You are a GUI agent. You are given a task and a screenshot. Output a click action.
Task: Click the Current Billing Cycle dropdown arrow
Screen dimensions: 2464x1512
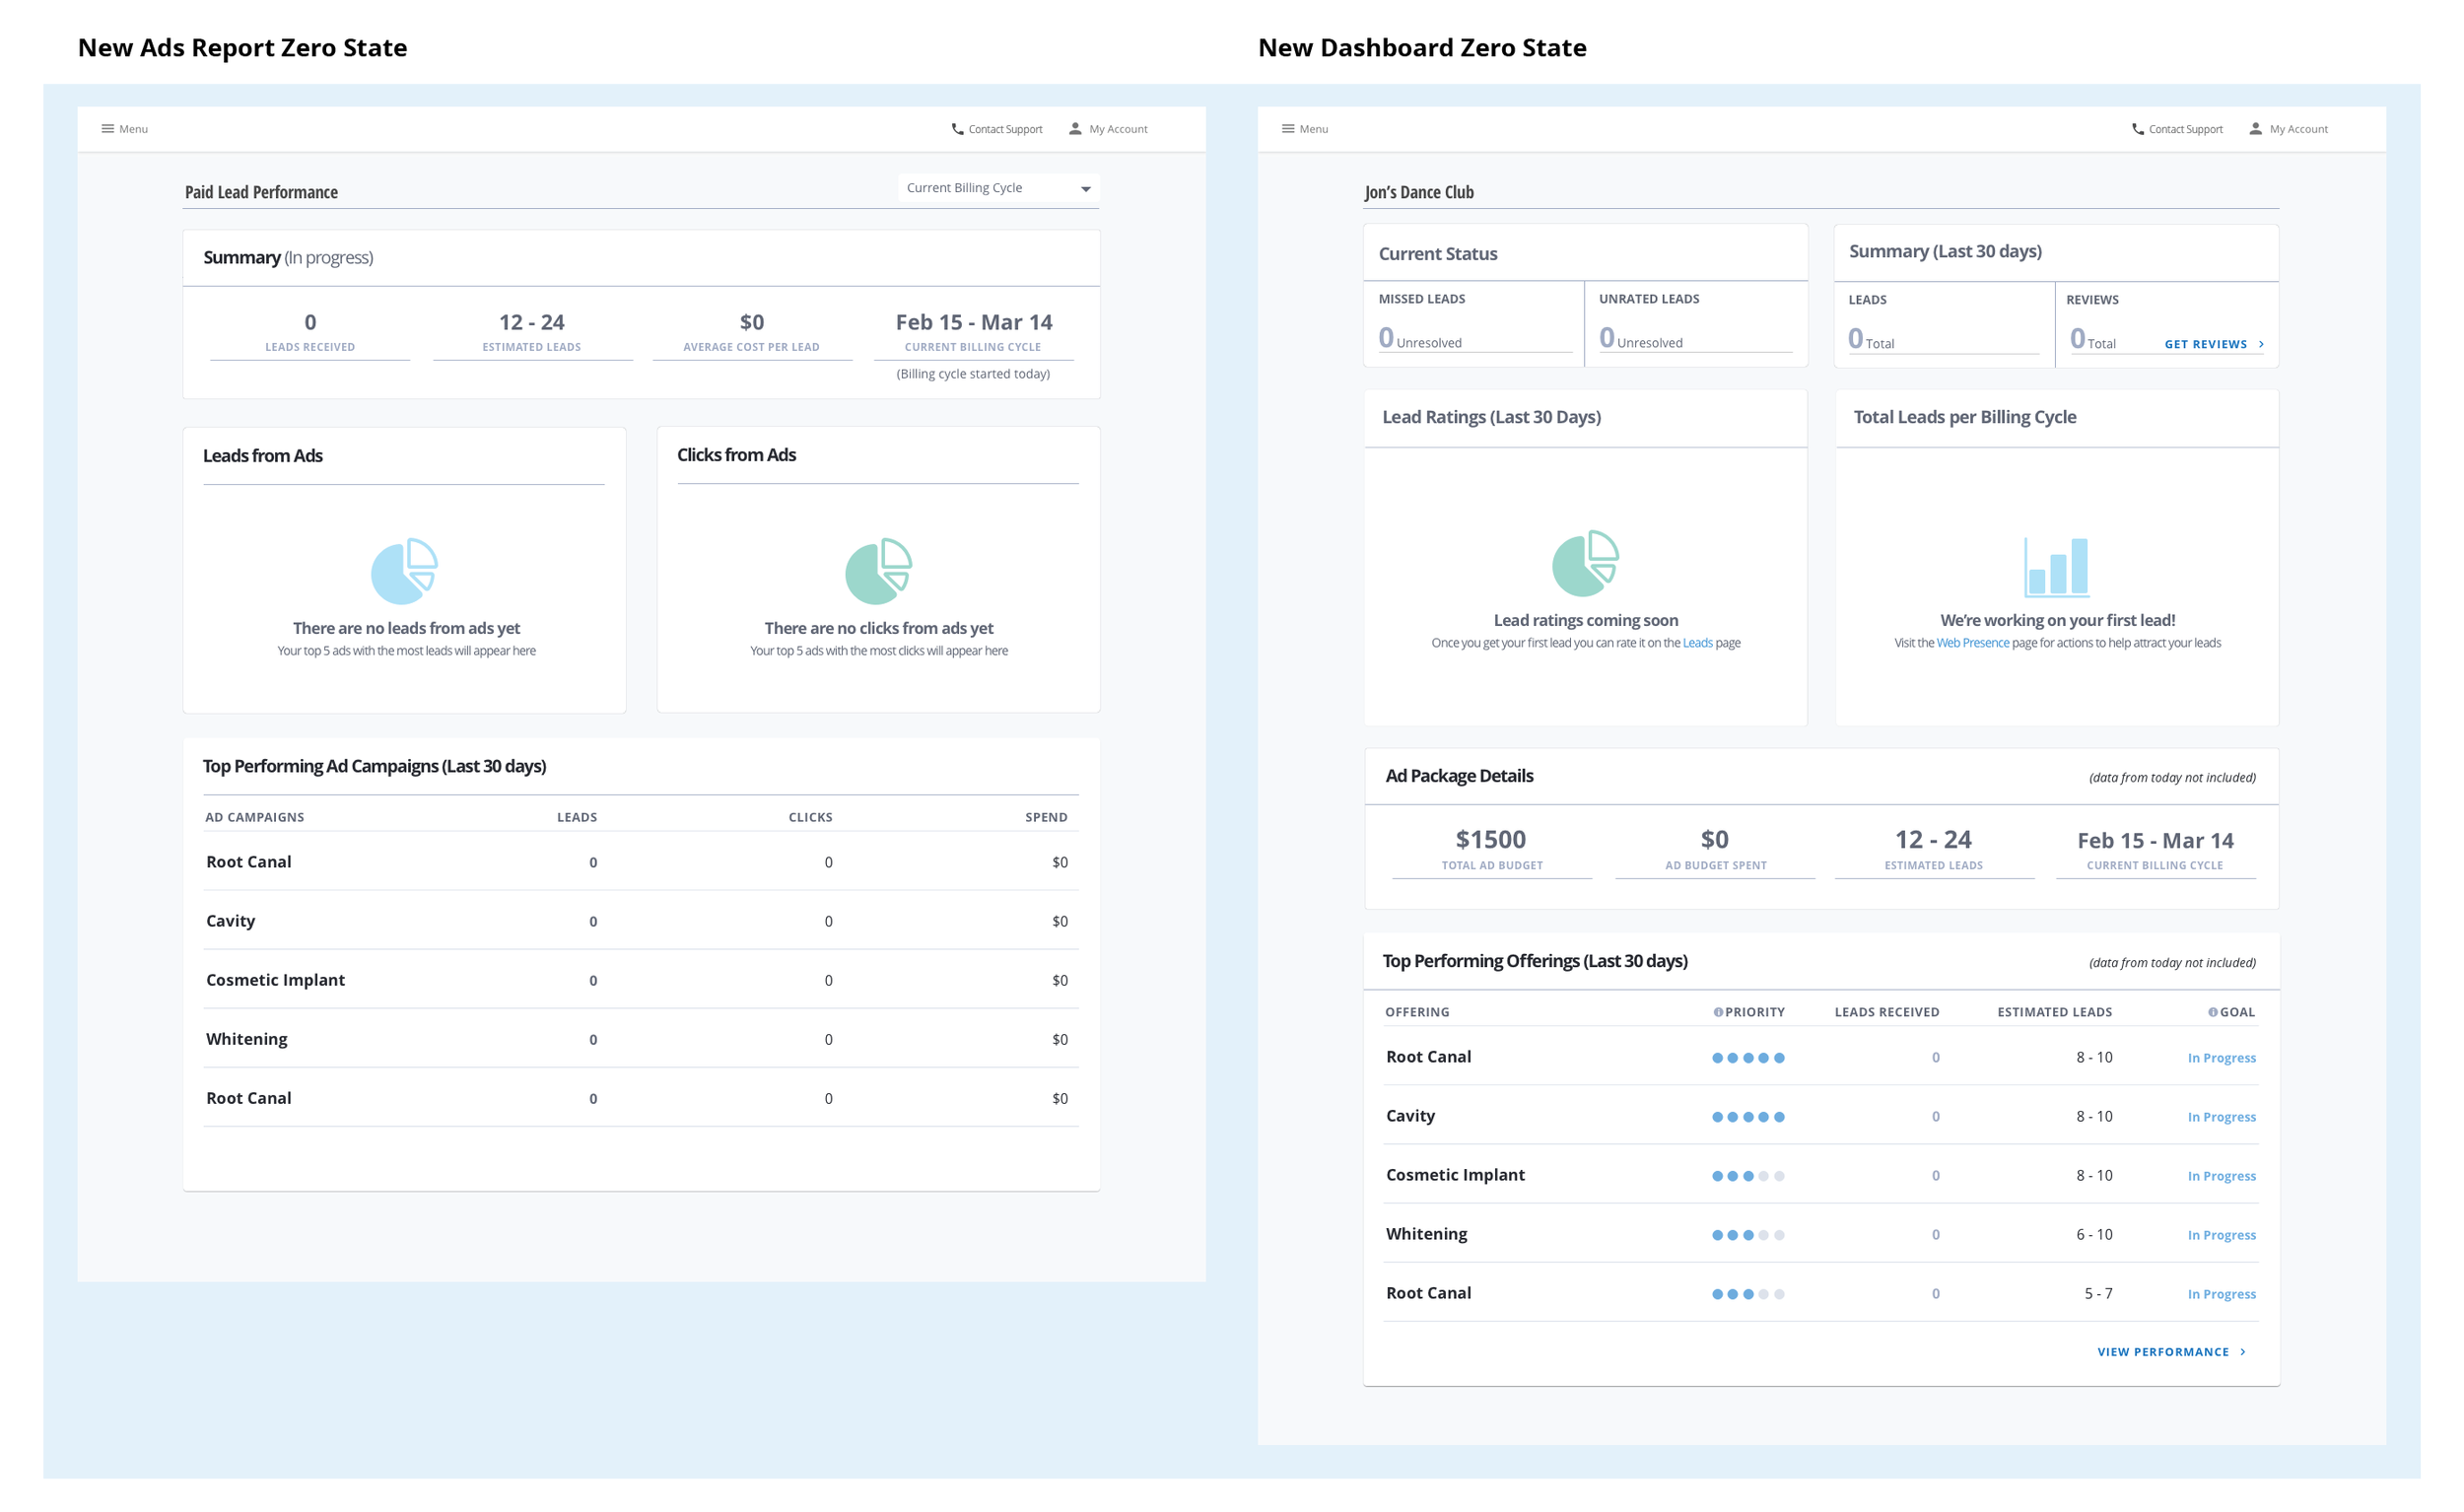click(1086, 189)
